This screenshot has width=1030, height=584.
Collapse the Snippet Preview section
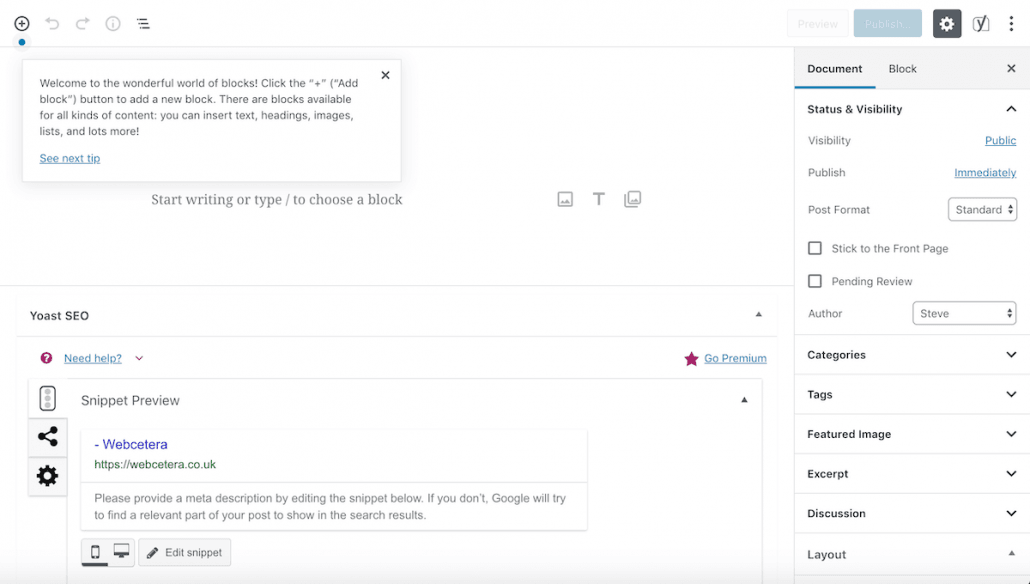click(744, 399)
